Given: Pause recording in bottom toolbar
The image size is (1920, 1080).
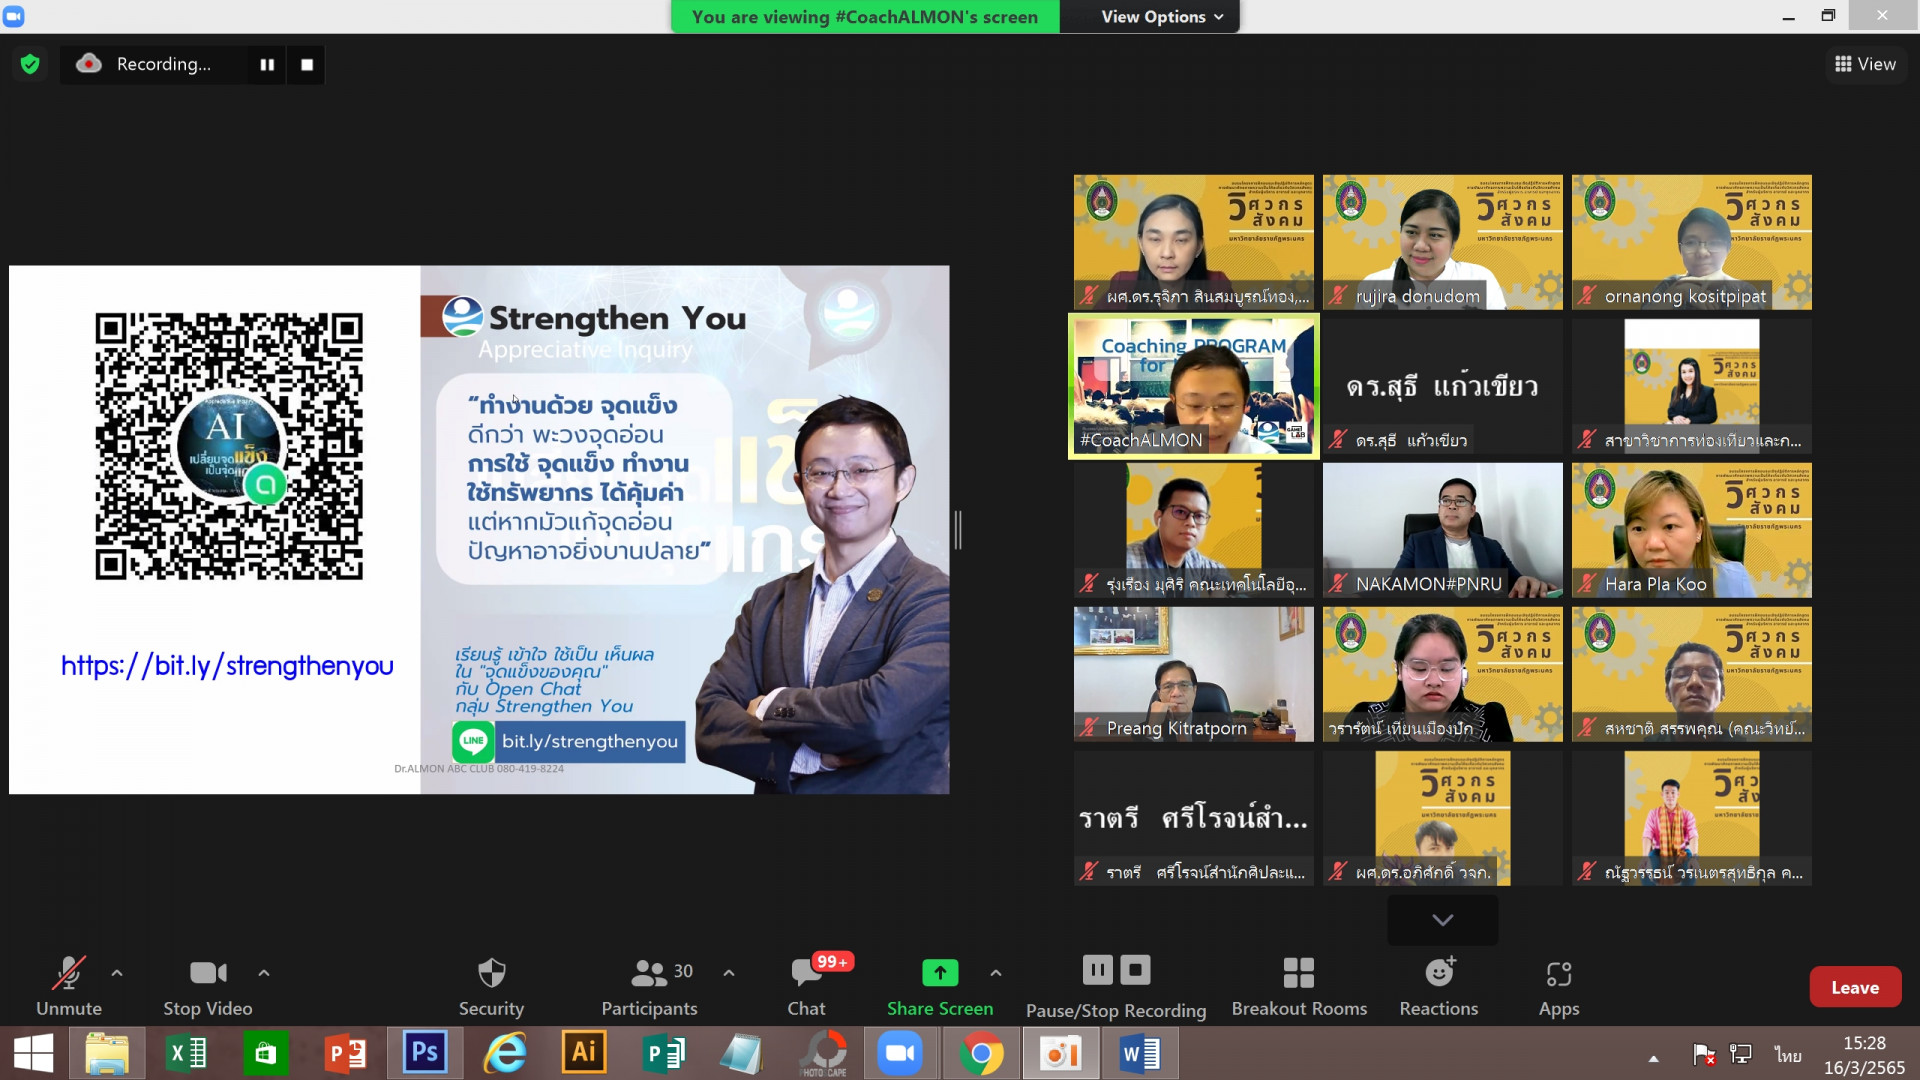Looking at the screenshot, I should 1097,969.
